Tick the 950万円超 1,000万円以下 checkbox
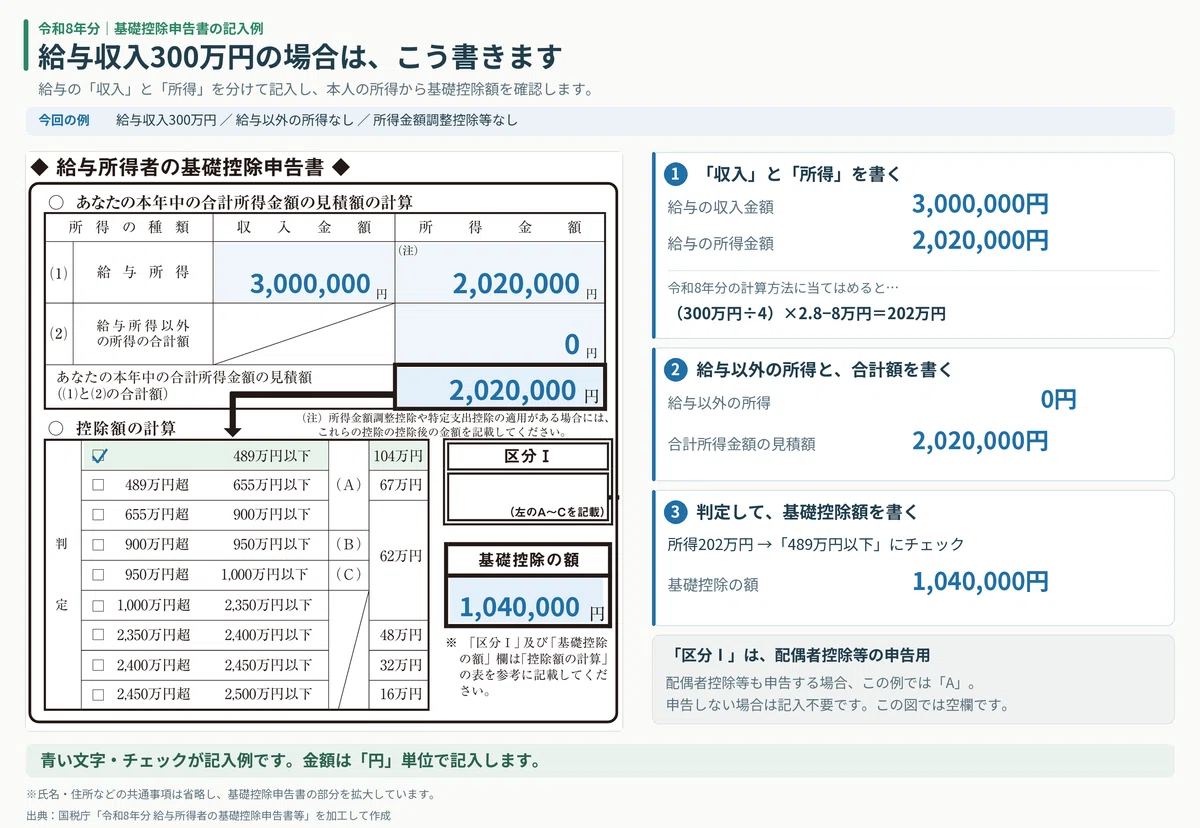The width and height of the screenshot is (1200, 828). click(x=98, y=575)
